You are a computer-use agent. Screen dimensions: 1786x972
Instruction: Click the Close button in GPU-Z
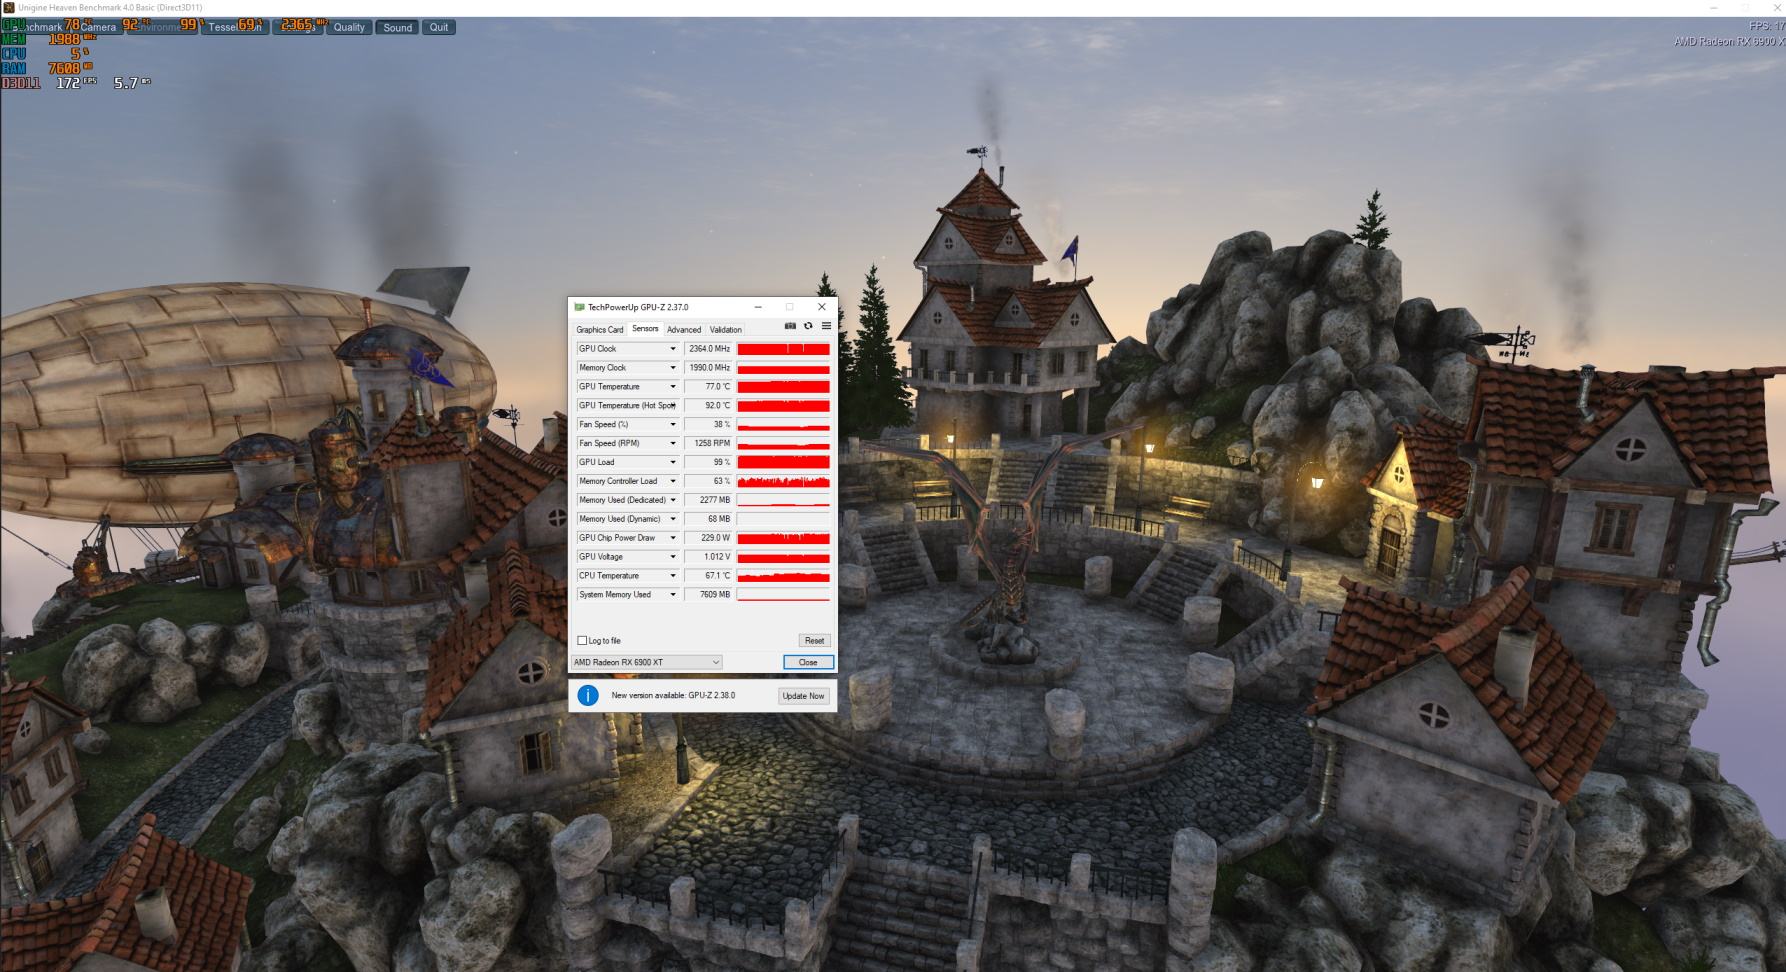pyautogui.click(x=808, y=662)
